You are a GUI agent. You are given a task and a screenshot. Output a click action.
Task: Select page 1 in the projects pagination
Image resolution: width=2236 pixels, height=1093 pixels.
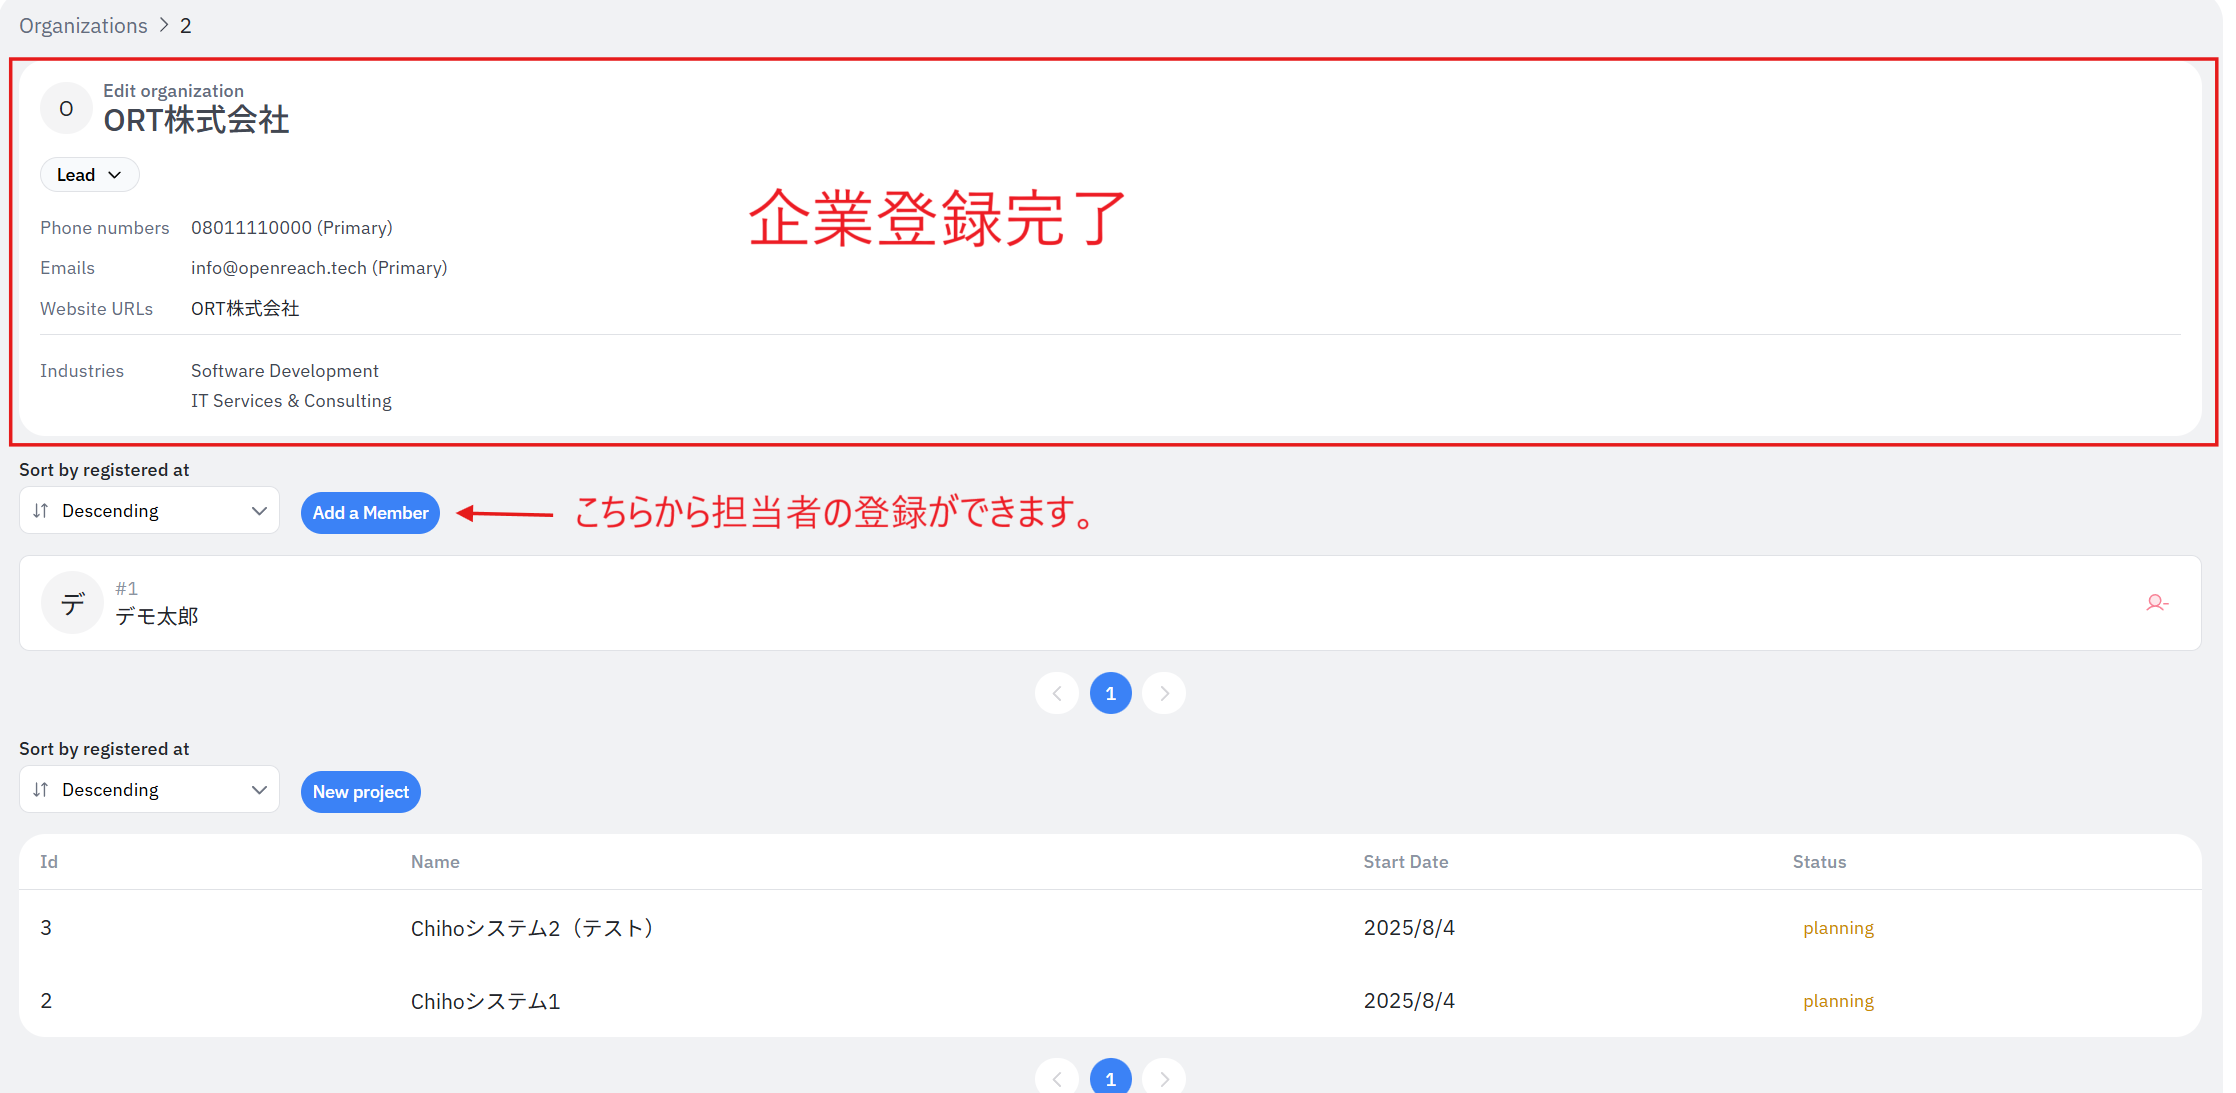[x=1110, y=1078]
